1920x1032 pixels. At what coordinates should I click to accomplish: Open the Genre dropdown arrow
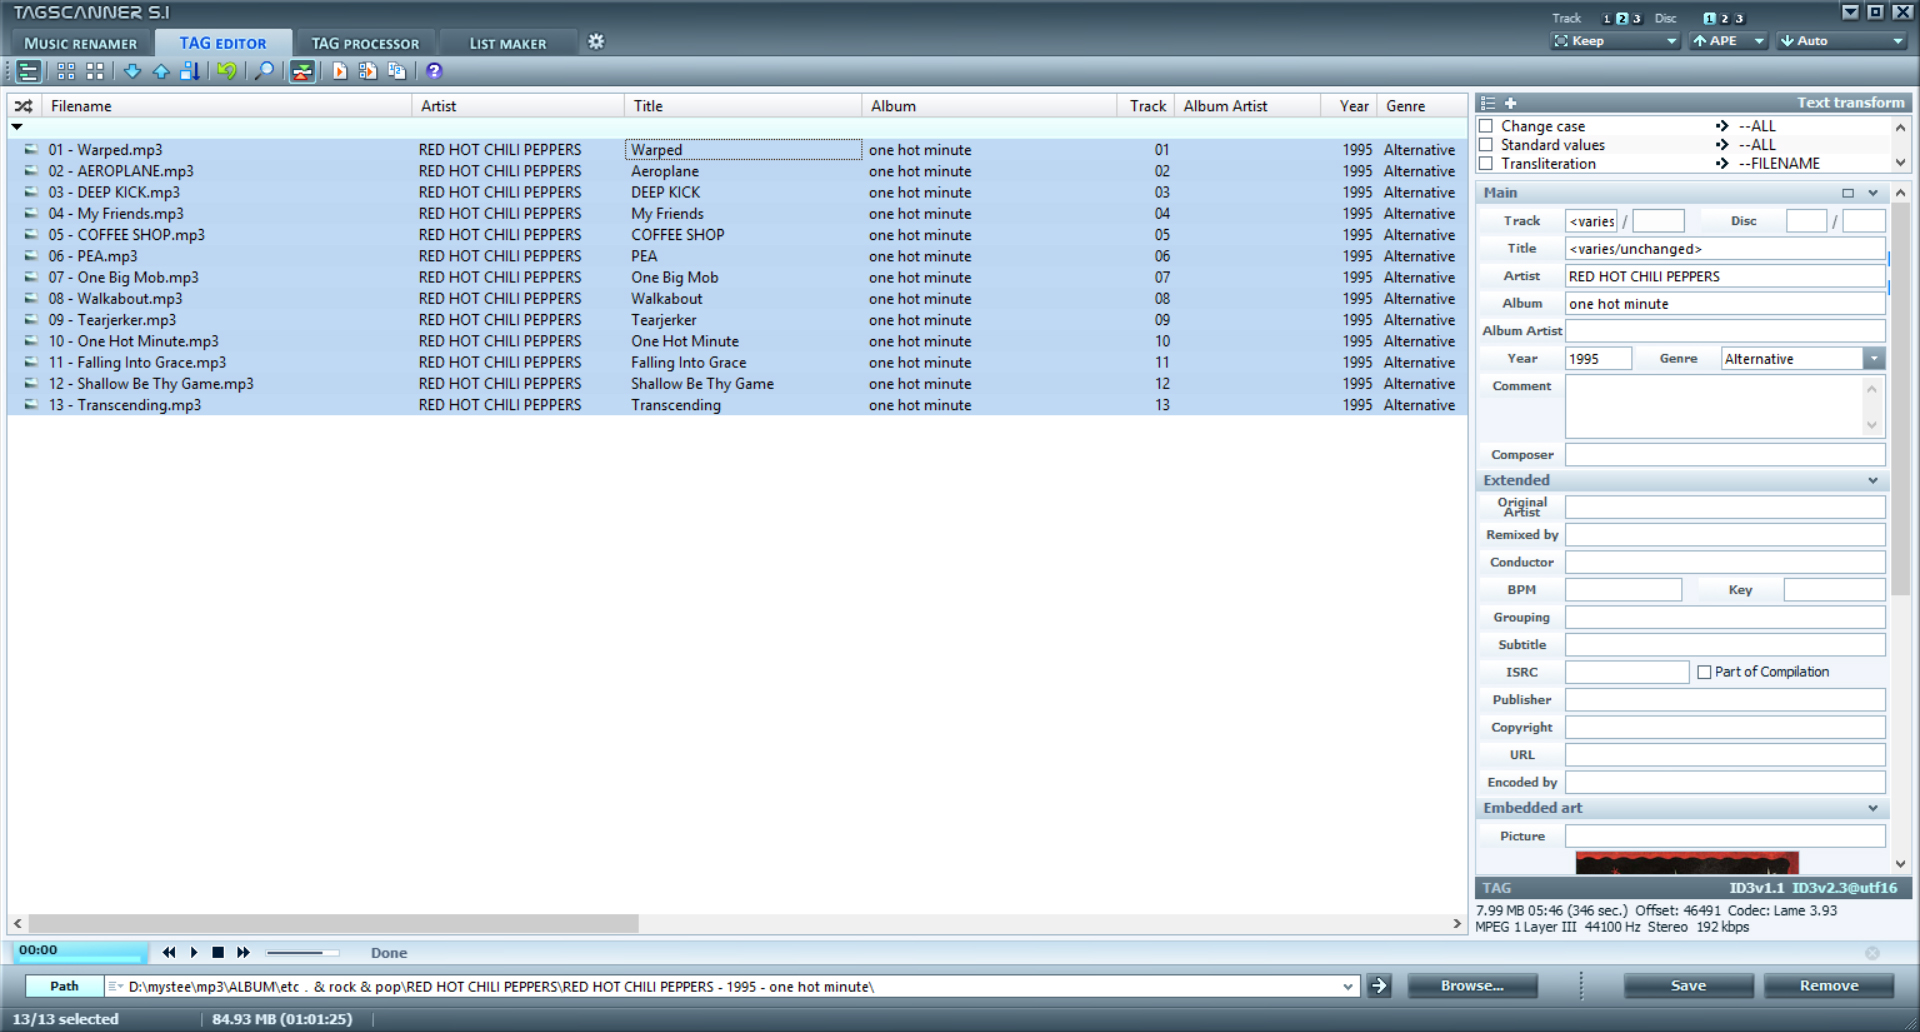[1874, 358]
